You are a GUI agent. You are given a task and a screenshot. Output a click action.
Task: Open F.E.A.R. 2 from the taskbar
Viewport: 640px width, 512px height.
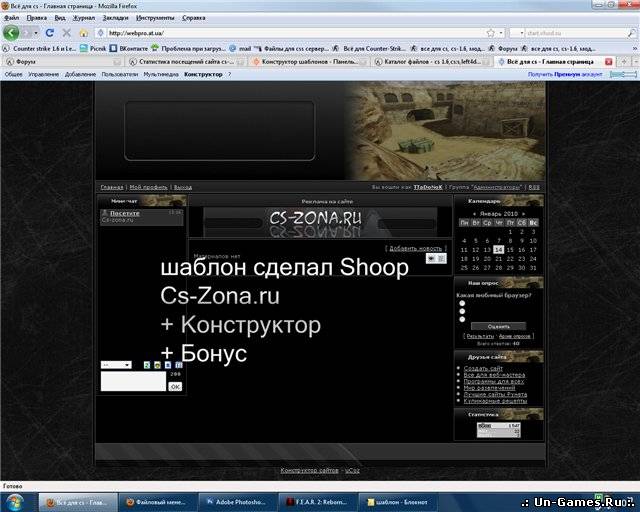click(x=317, y=501)
